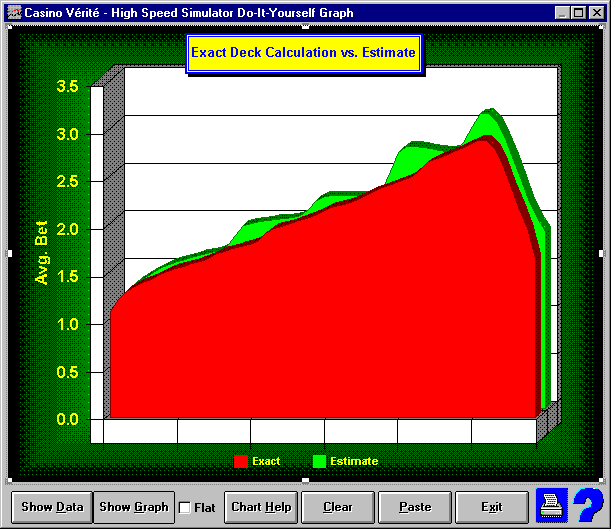Click the Paste button

coord(415,507)
